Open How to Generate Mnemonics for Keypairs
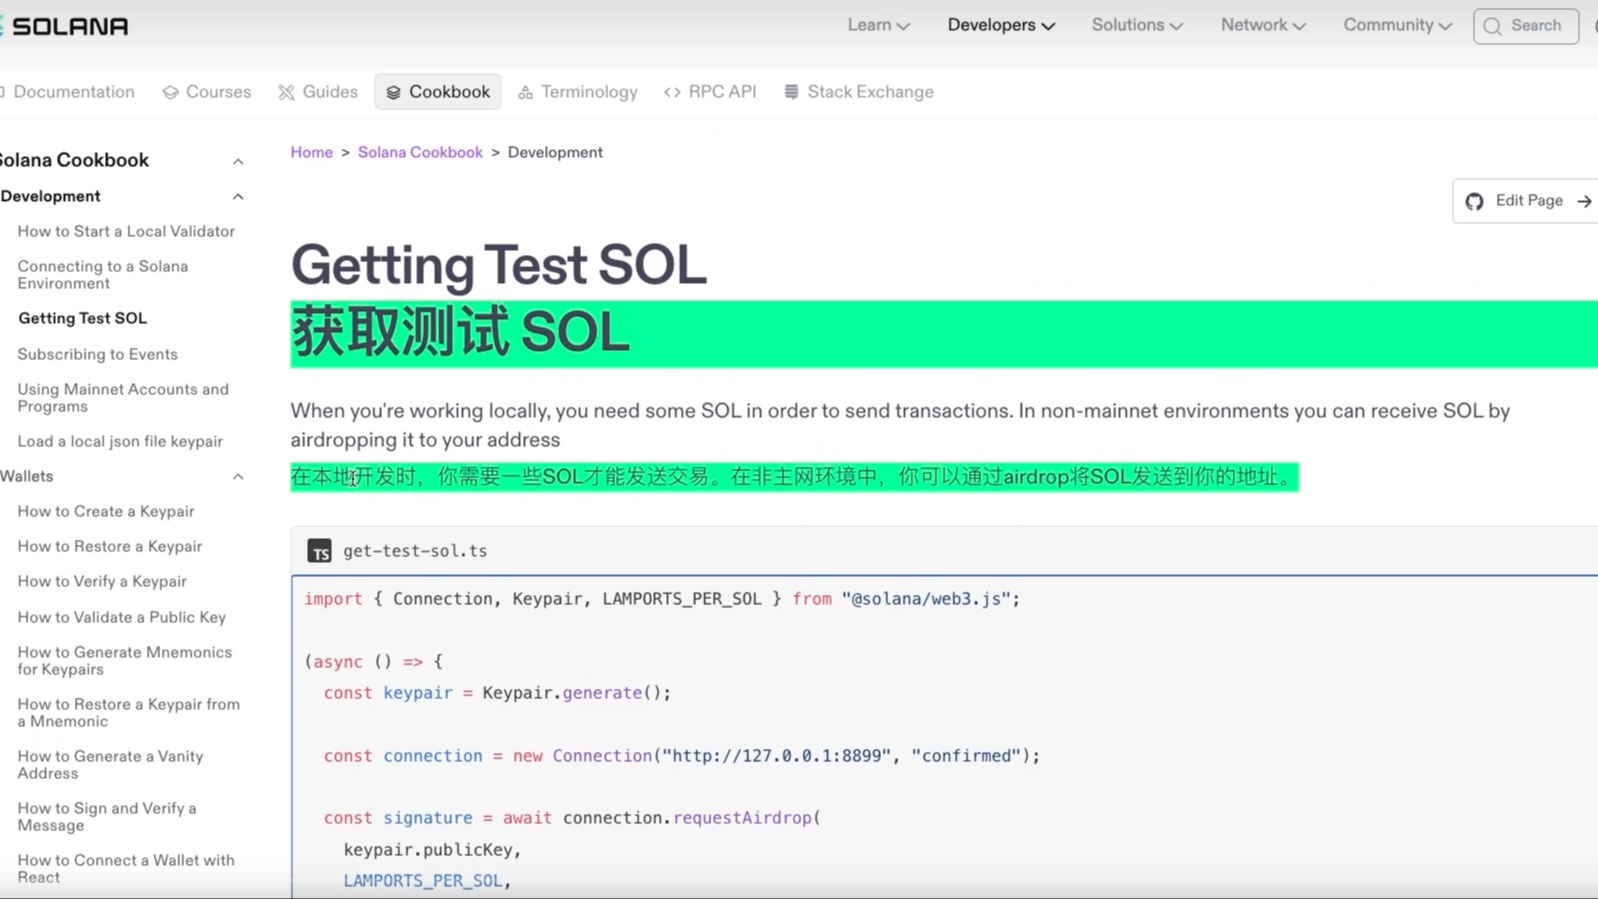The height and width of the screenshot is (899, 1598). [125, 661]
